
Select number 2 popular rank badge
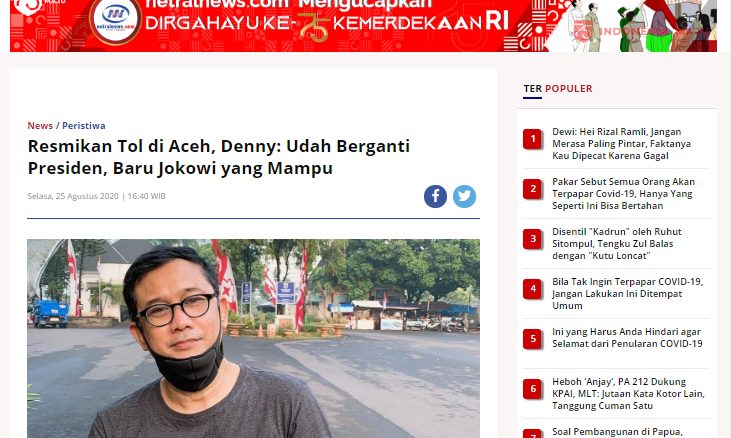[533, 189]
